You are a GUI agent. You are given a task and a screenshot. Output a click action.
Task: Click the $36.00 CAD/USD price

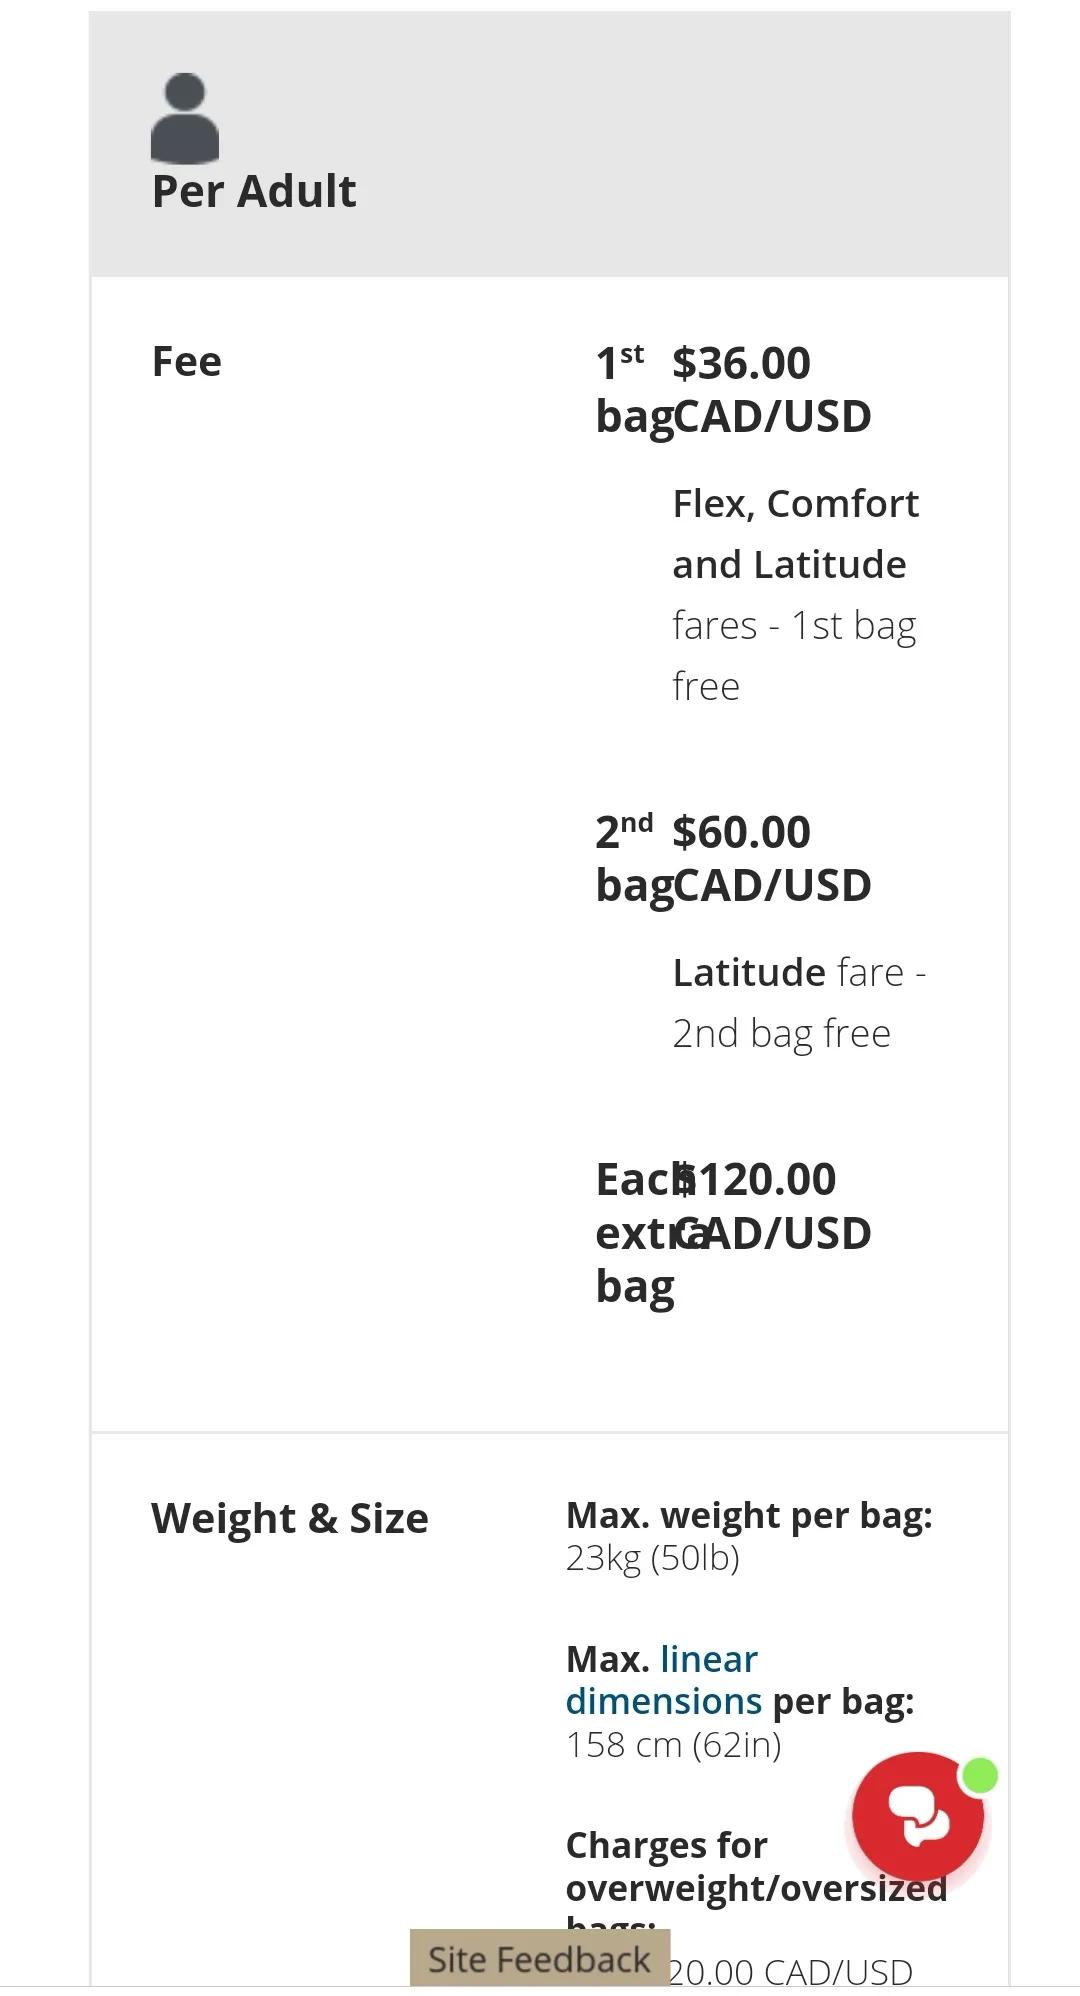pyautogui.click(x=771, y=389)
